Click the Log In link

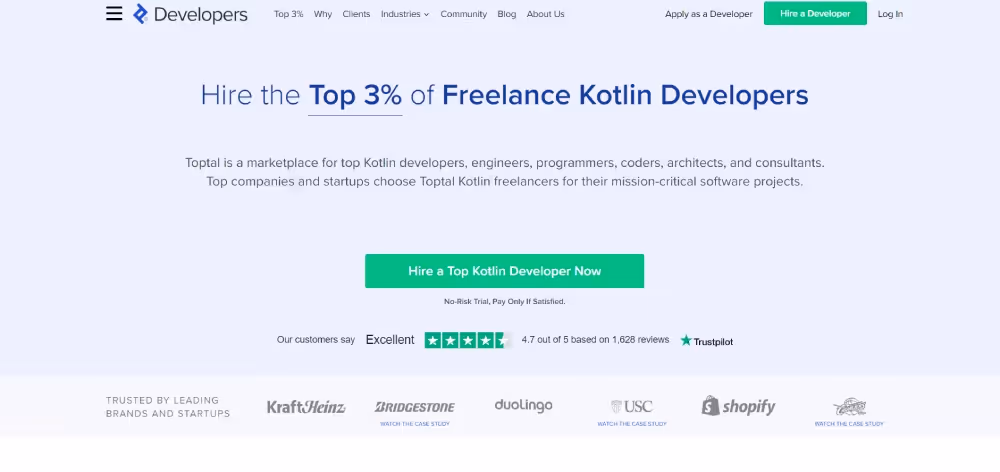pos(890,14)
